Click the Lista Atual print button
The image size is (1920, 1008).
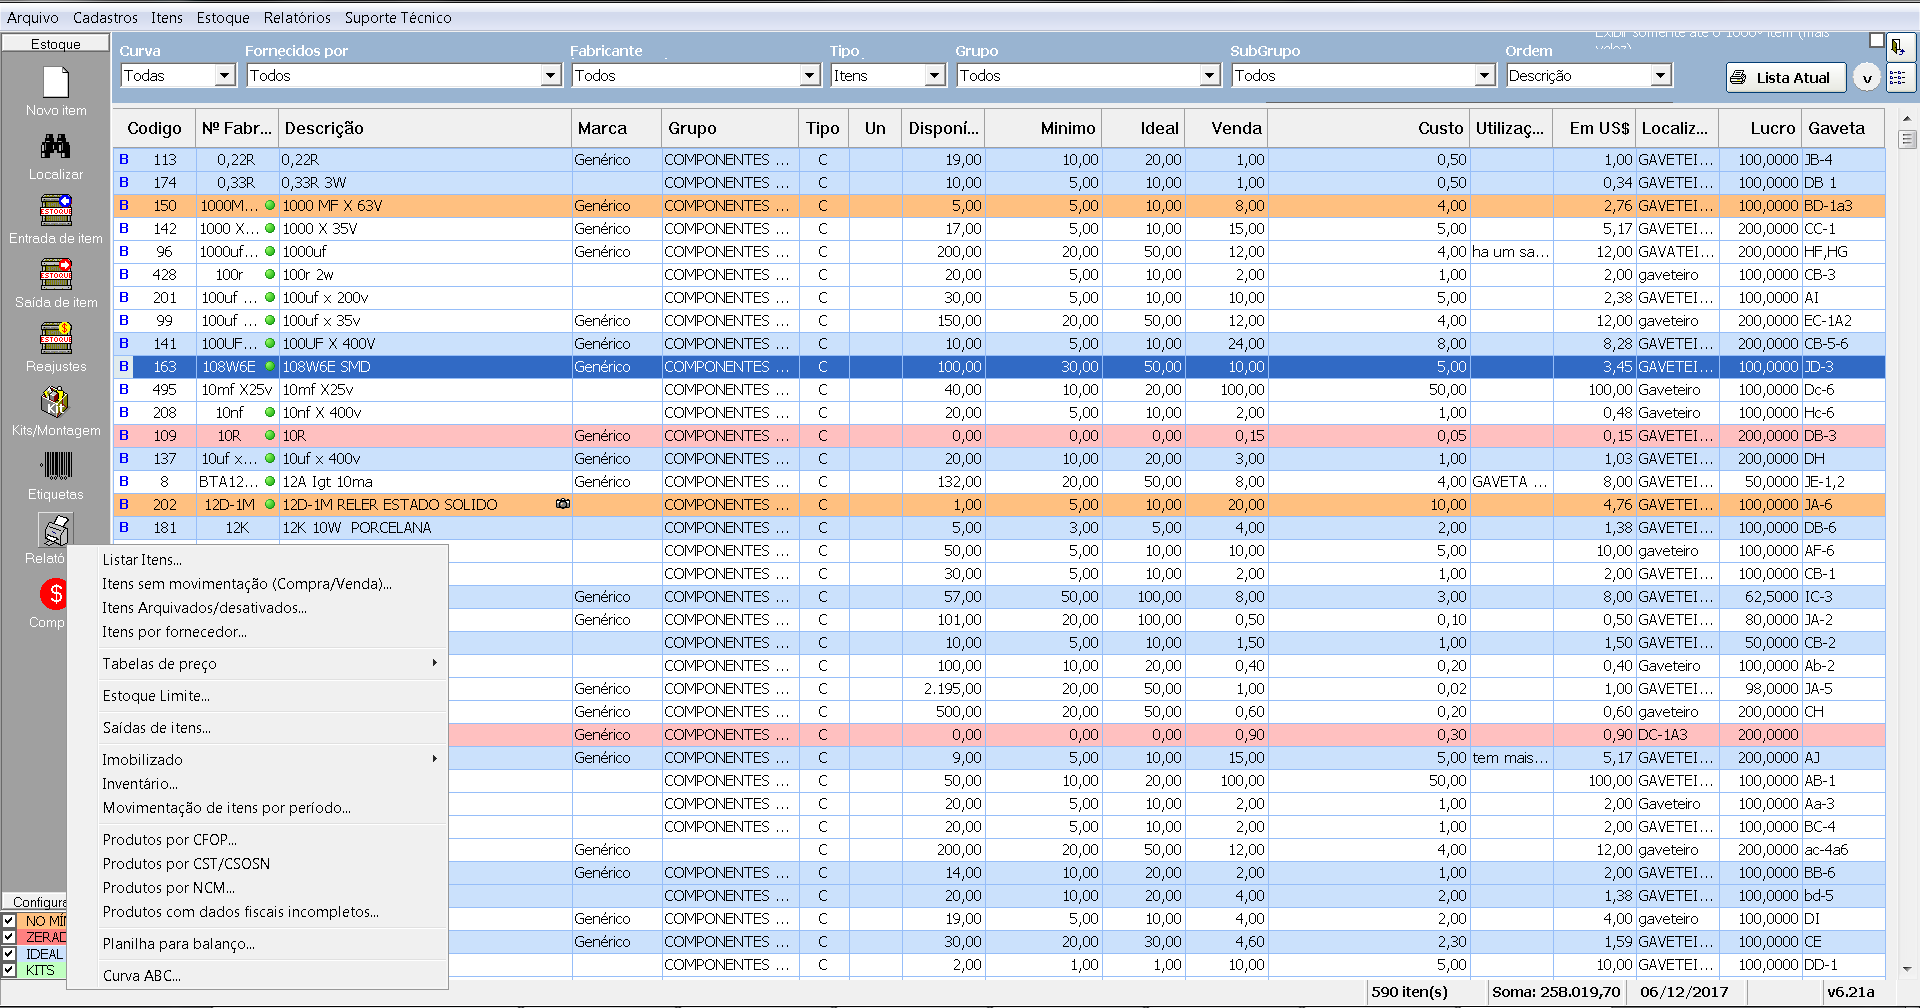pos(1785,78)
